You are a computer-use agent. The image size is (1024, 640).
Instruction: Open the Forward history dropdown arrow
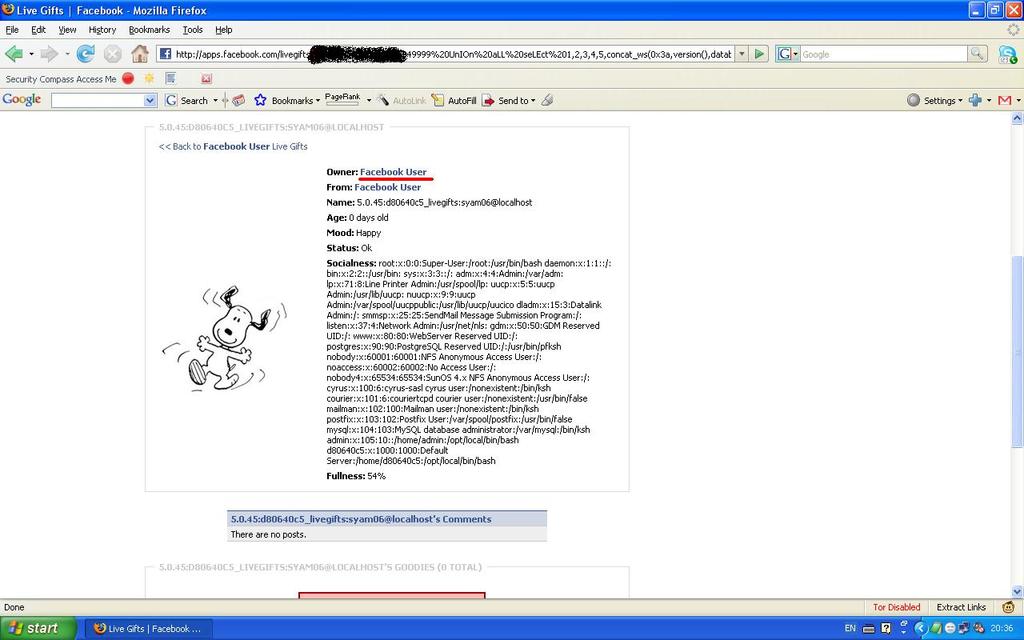pyautogui.click(x=66, y=54)
